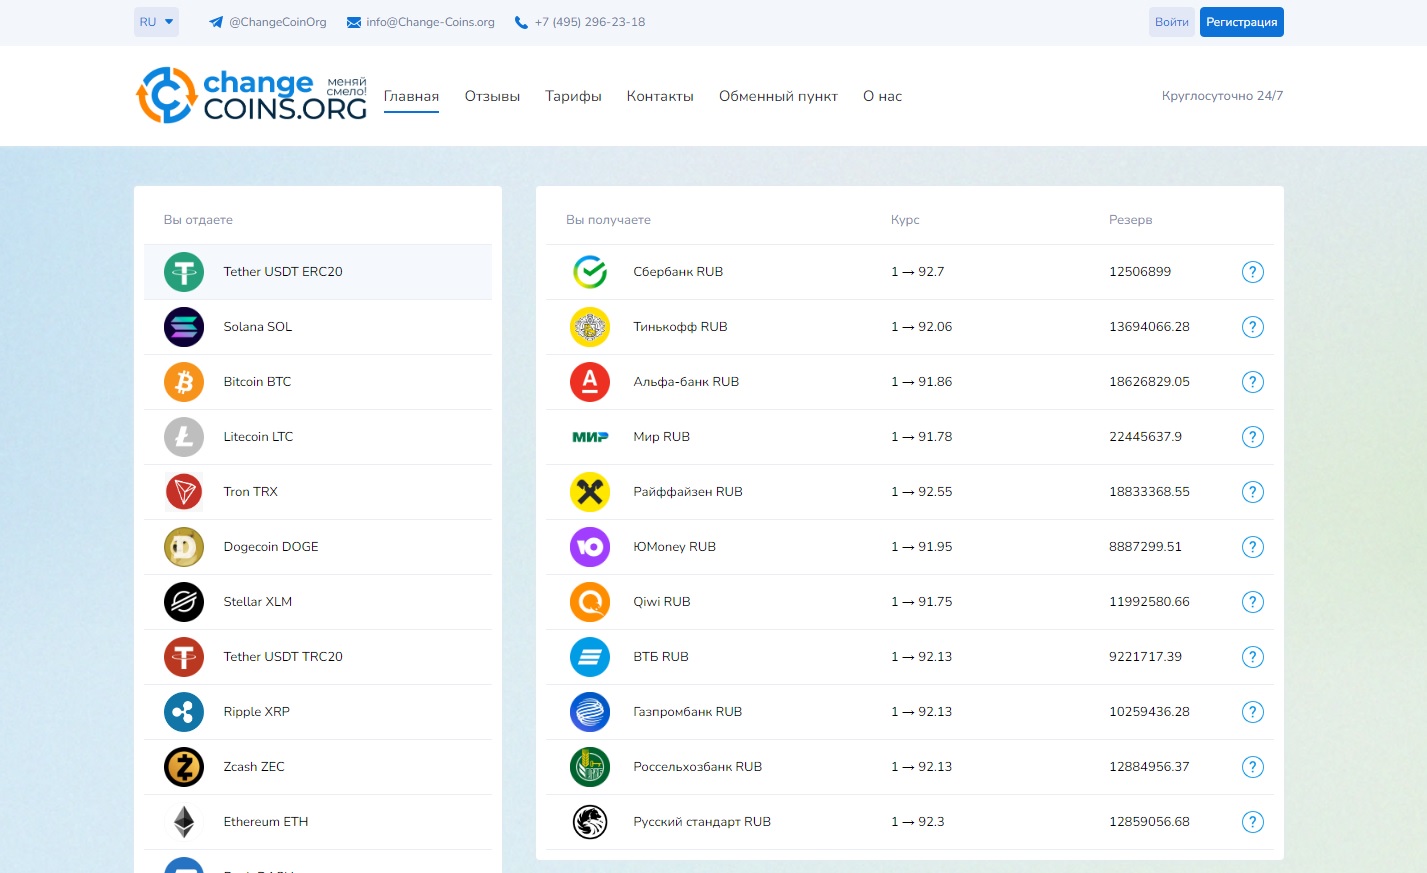Image resolution: width=1427 pixels, height=873 pixels.
Task: Show help info for Альфа-банк RUB row
Action: pyautogui.click(x=1252, y=382)
